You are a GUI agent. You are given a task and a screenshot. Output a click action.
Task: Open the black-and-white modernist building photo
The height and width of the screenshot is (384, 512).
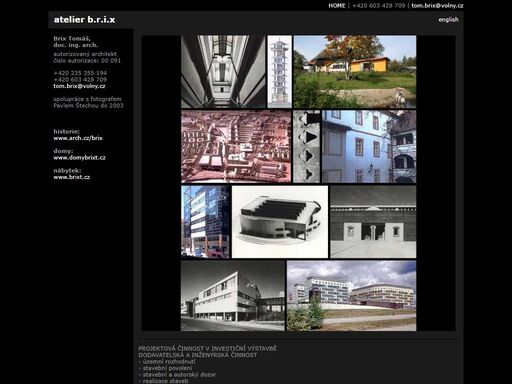tap(233, 296)
